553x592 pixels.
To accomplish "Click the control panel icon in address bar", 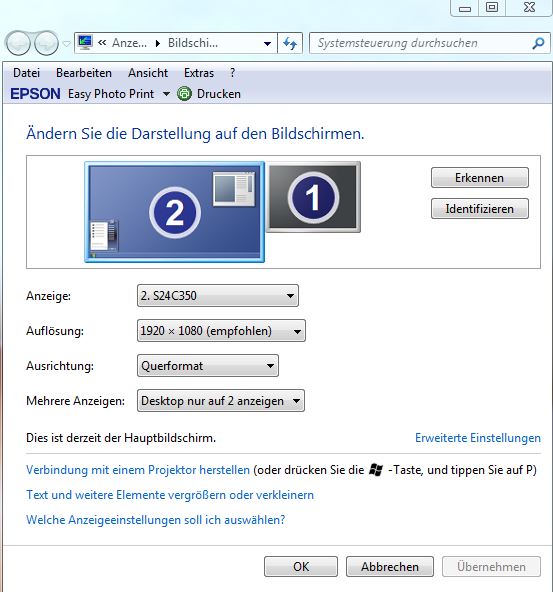I will (85, 43).
